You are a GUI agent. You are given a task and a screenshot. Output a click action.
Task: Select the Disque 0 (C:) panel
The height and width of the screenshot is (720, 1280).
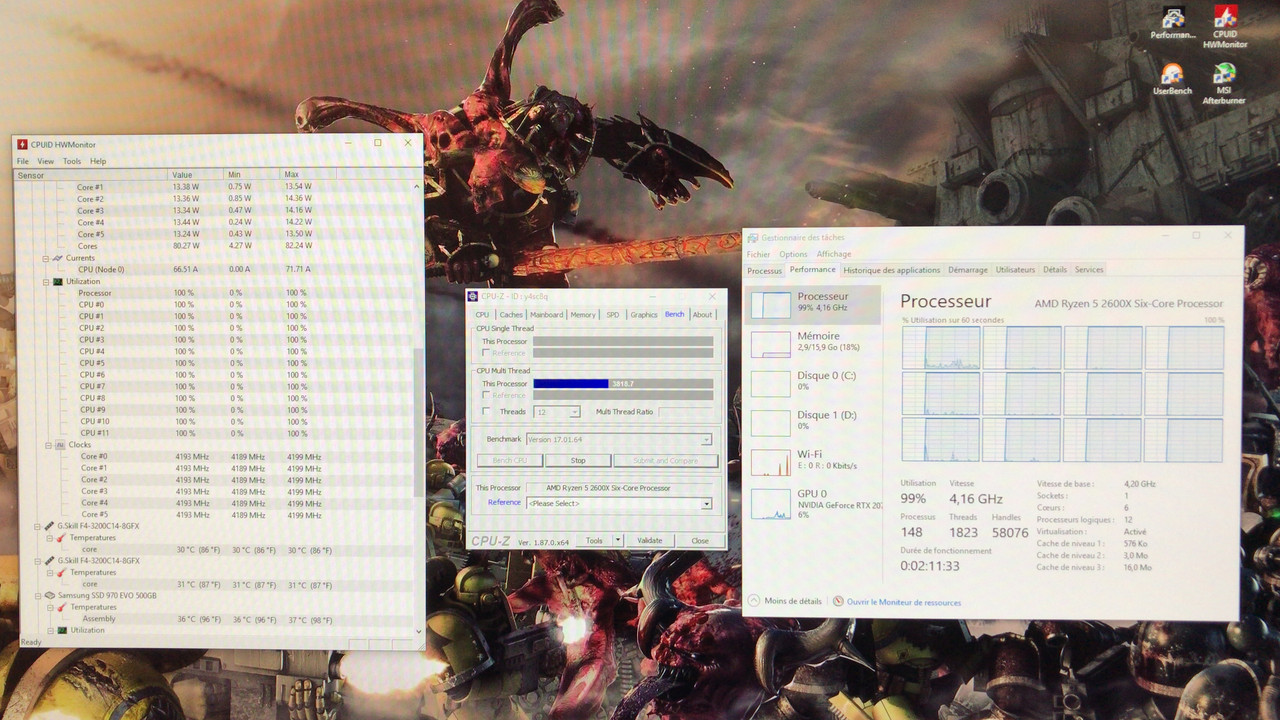coord(812,382)
